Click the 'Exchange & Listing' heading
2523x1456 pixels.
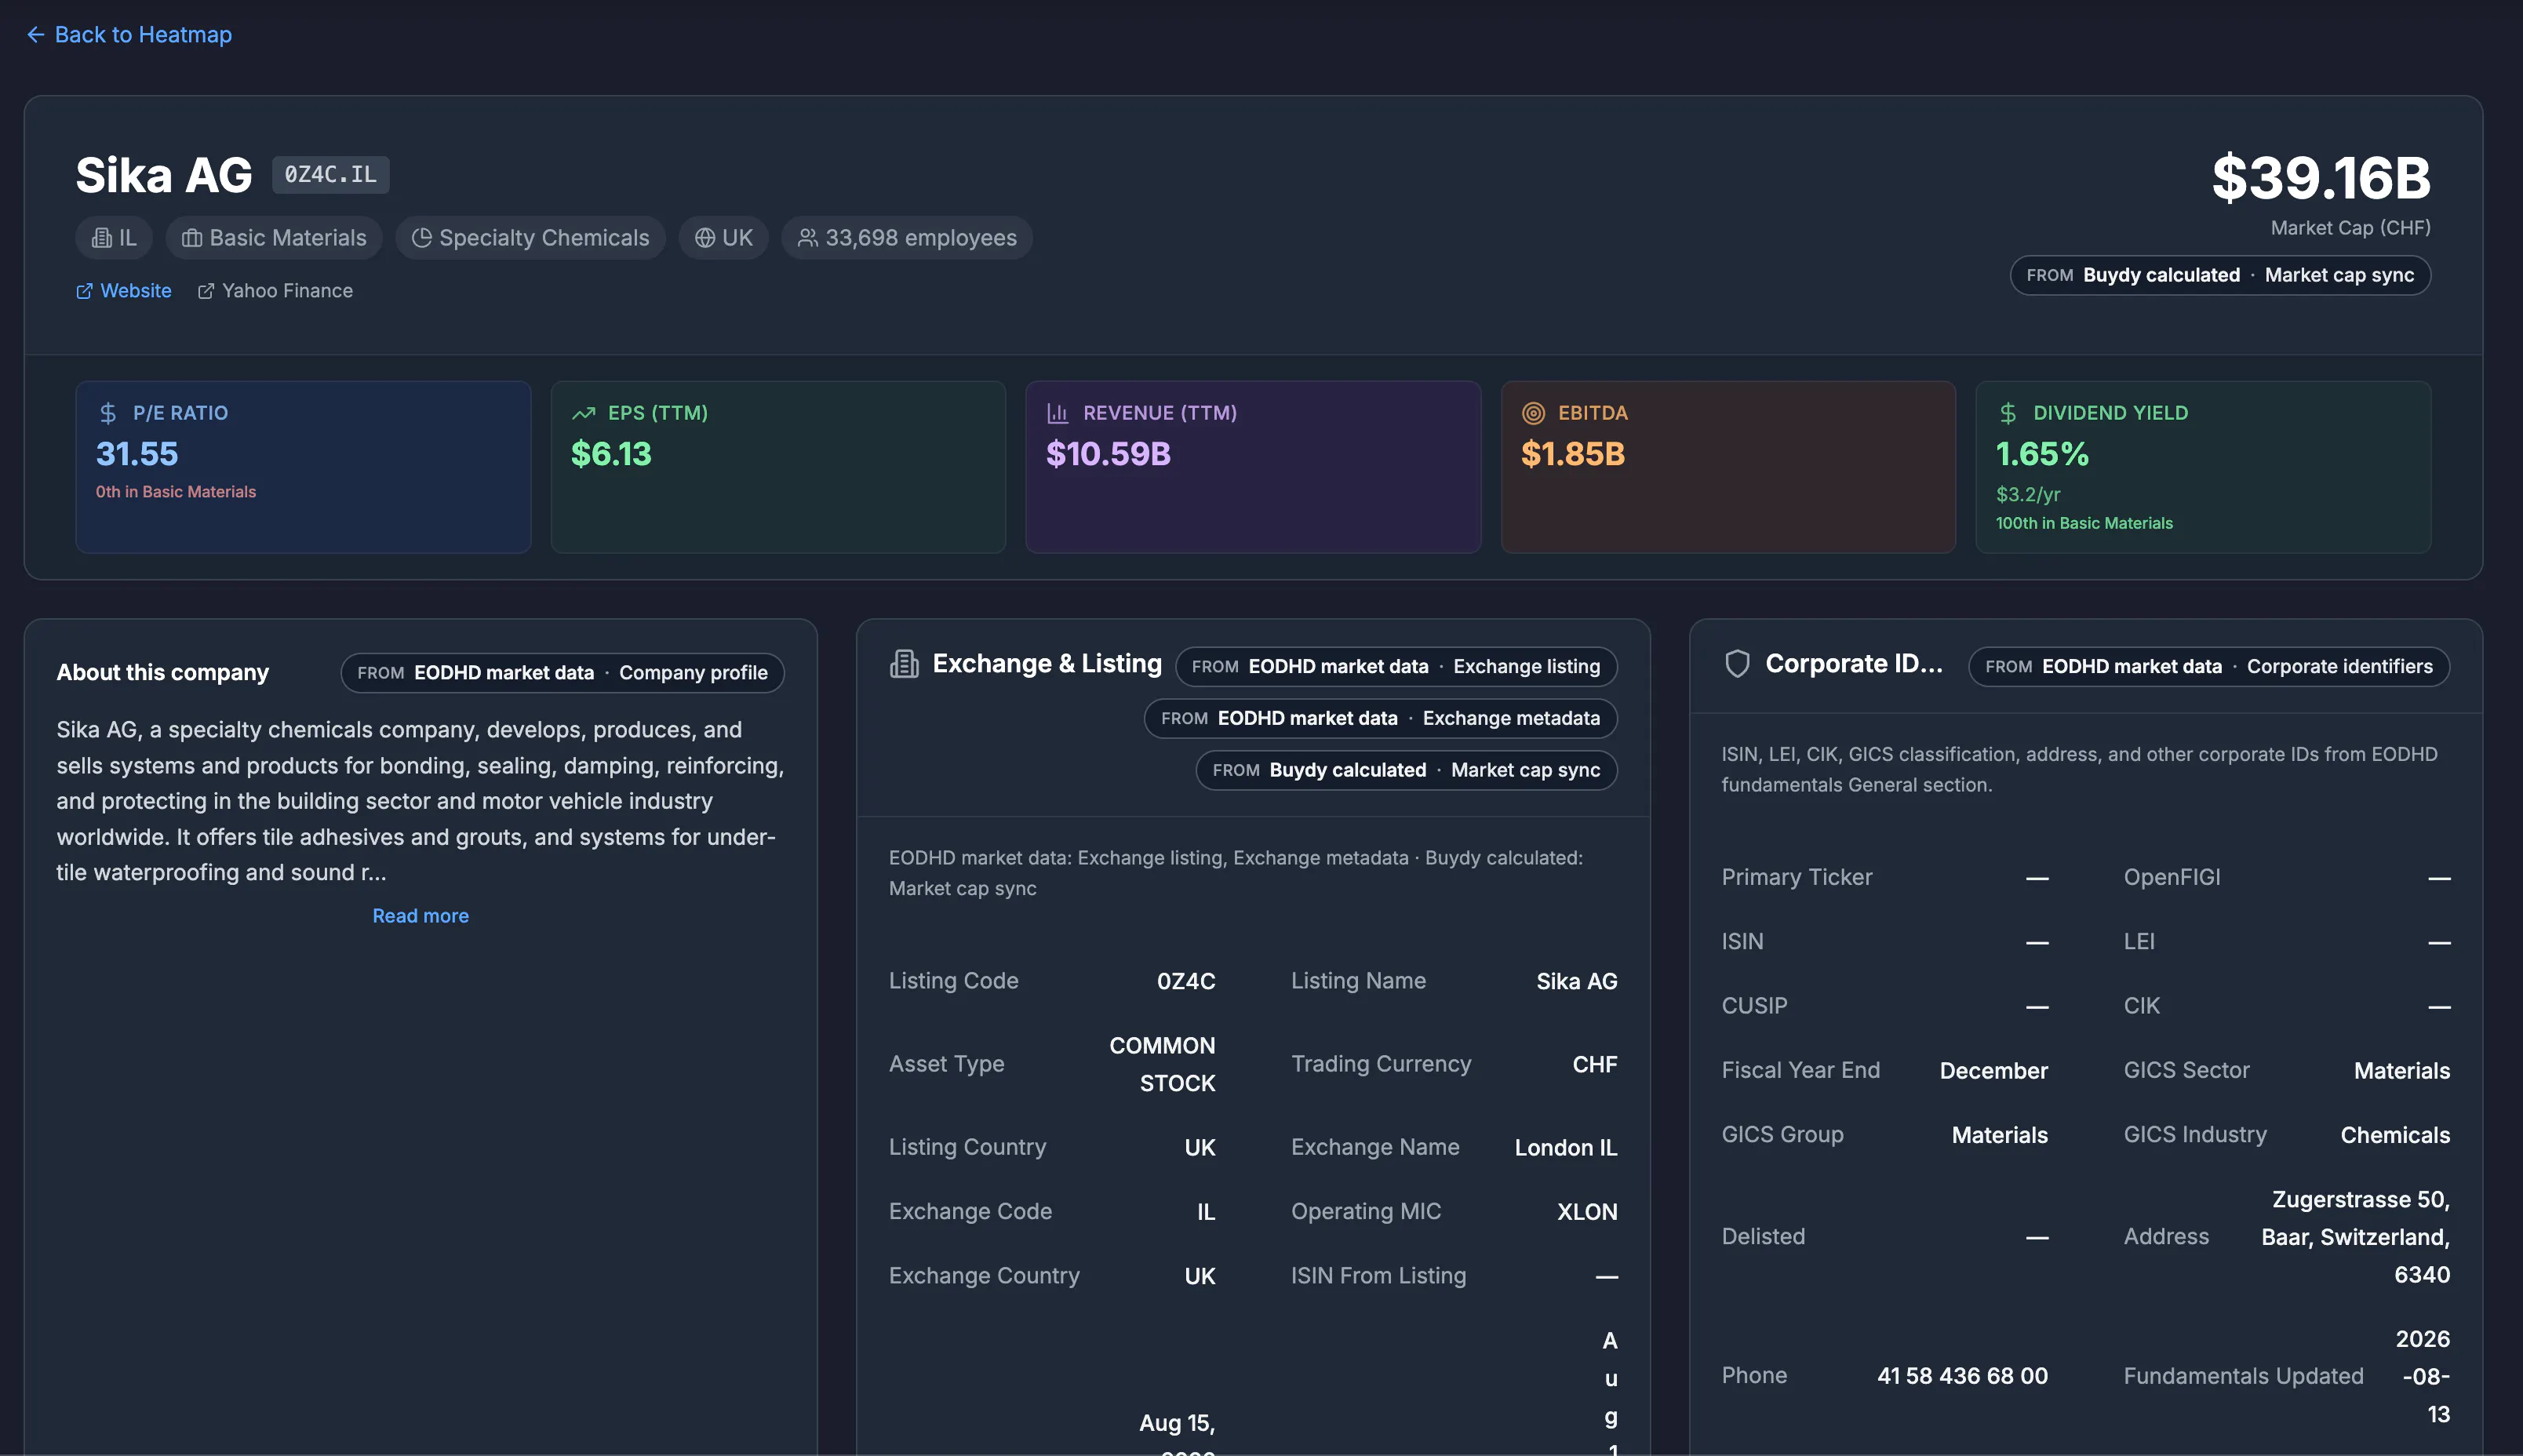click(x=1047, y=664)
